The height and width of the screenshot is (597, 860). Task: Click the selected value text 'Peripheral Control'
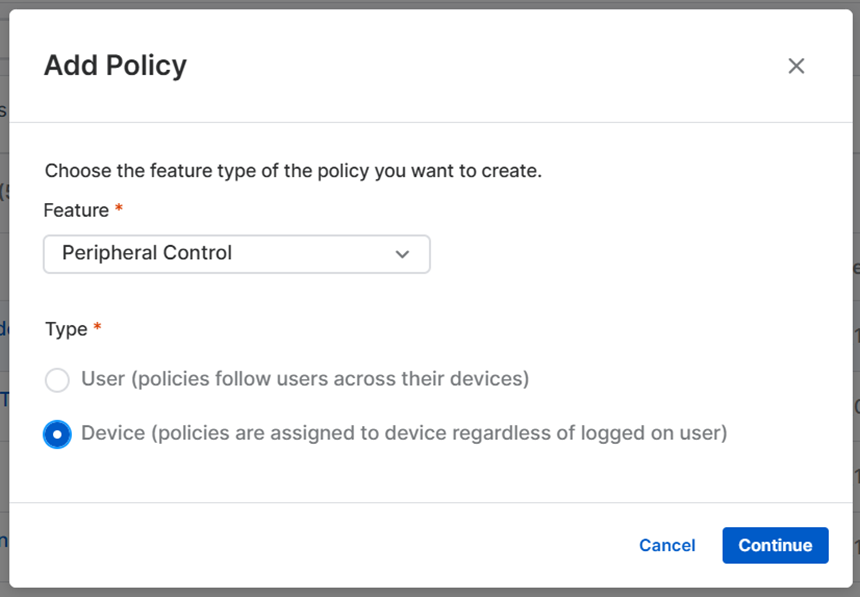pos(147,254)
